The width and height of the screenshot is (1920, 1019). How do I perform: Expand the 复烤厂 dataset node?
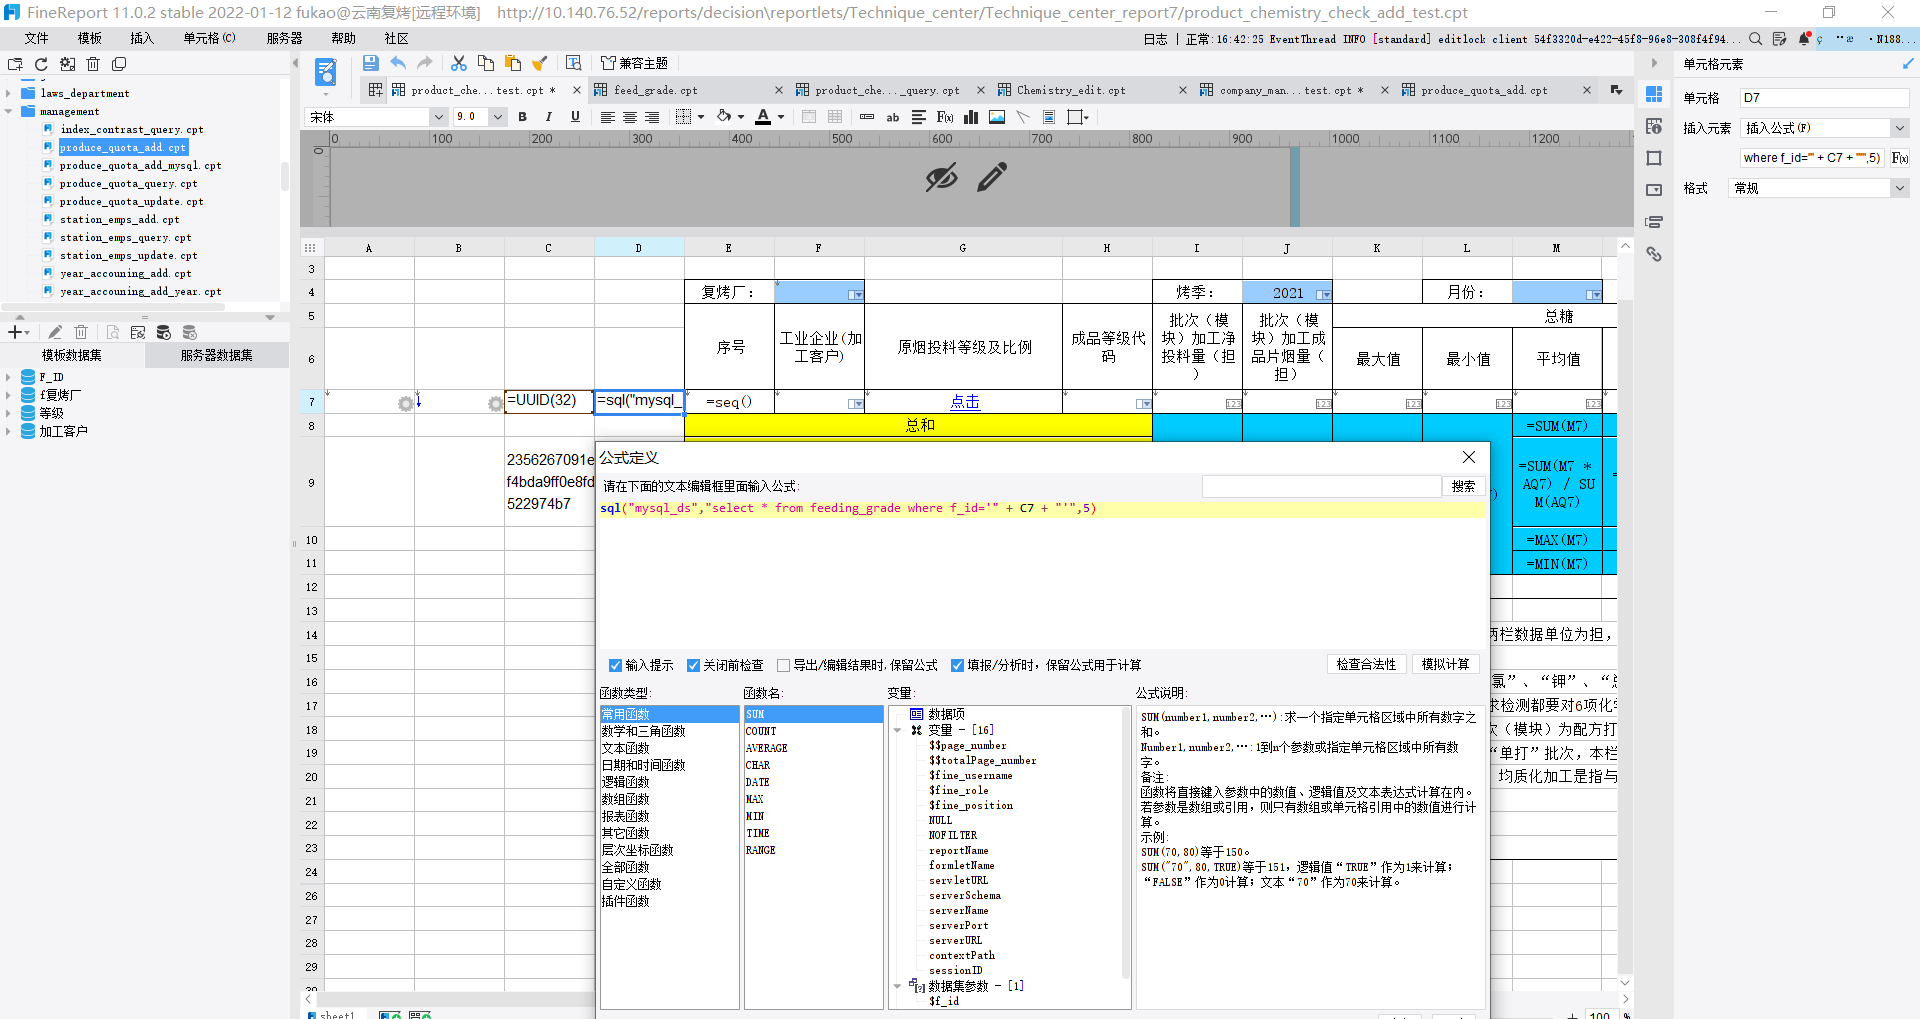pyautogui.click(x=8, y=395)
